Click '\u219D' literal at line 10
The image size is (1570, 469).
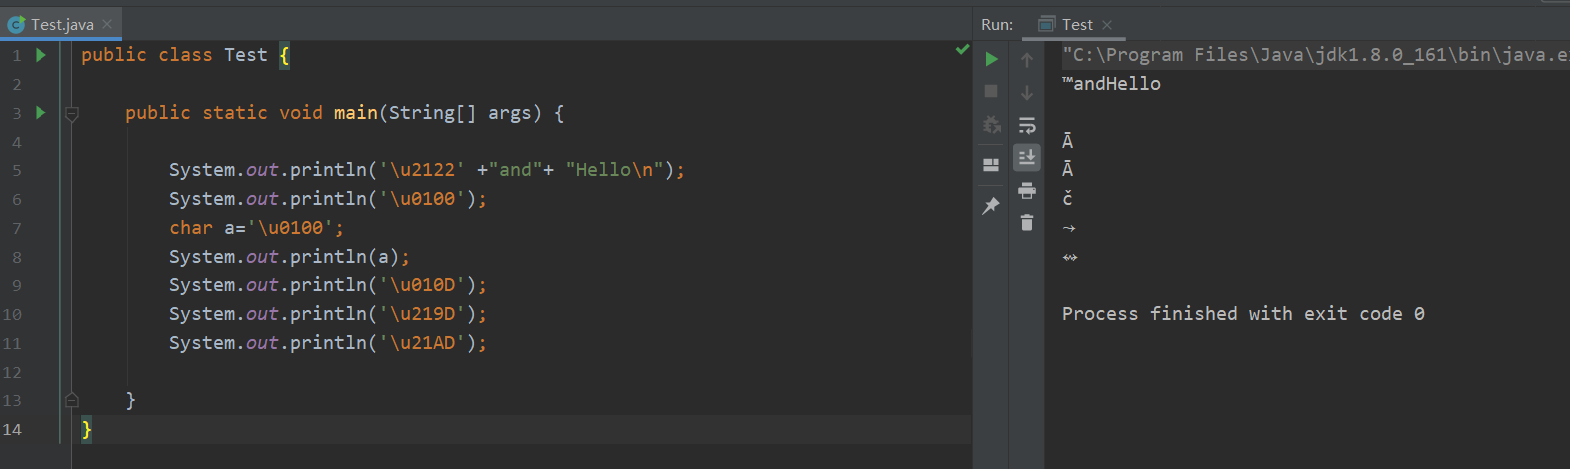[421, 314]
